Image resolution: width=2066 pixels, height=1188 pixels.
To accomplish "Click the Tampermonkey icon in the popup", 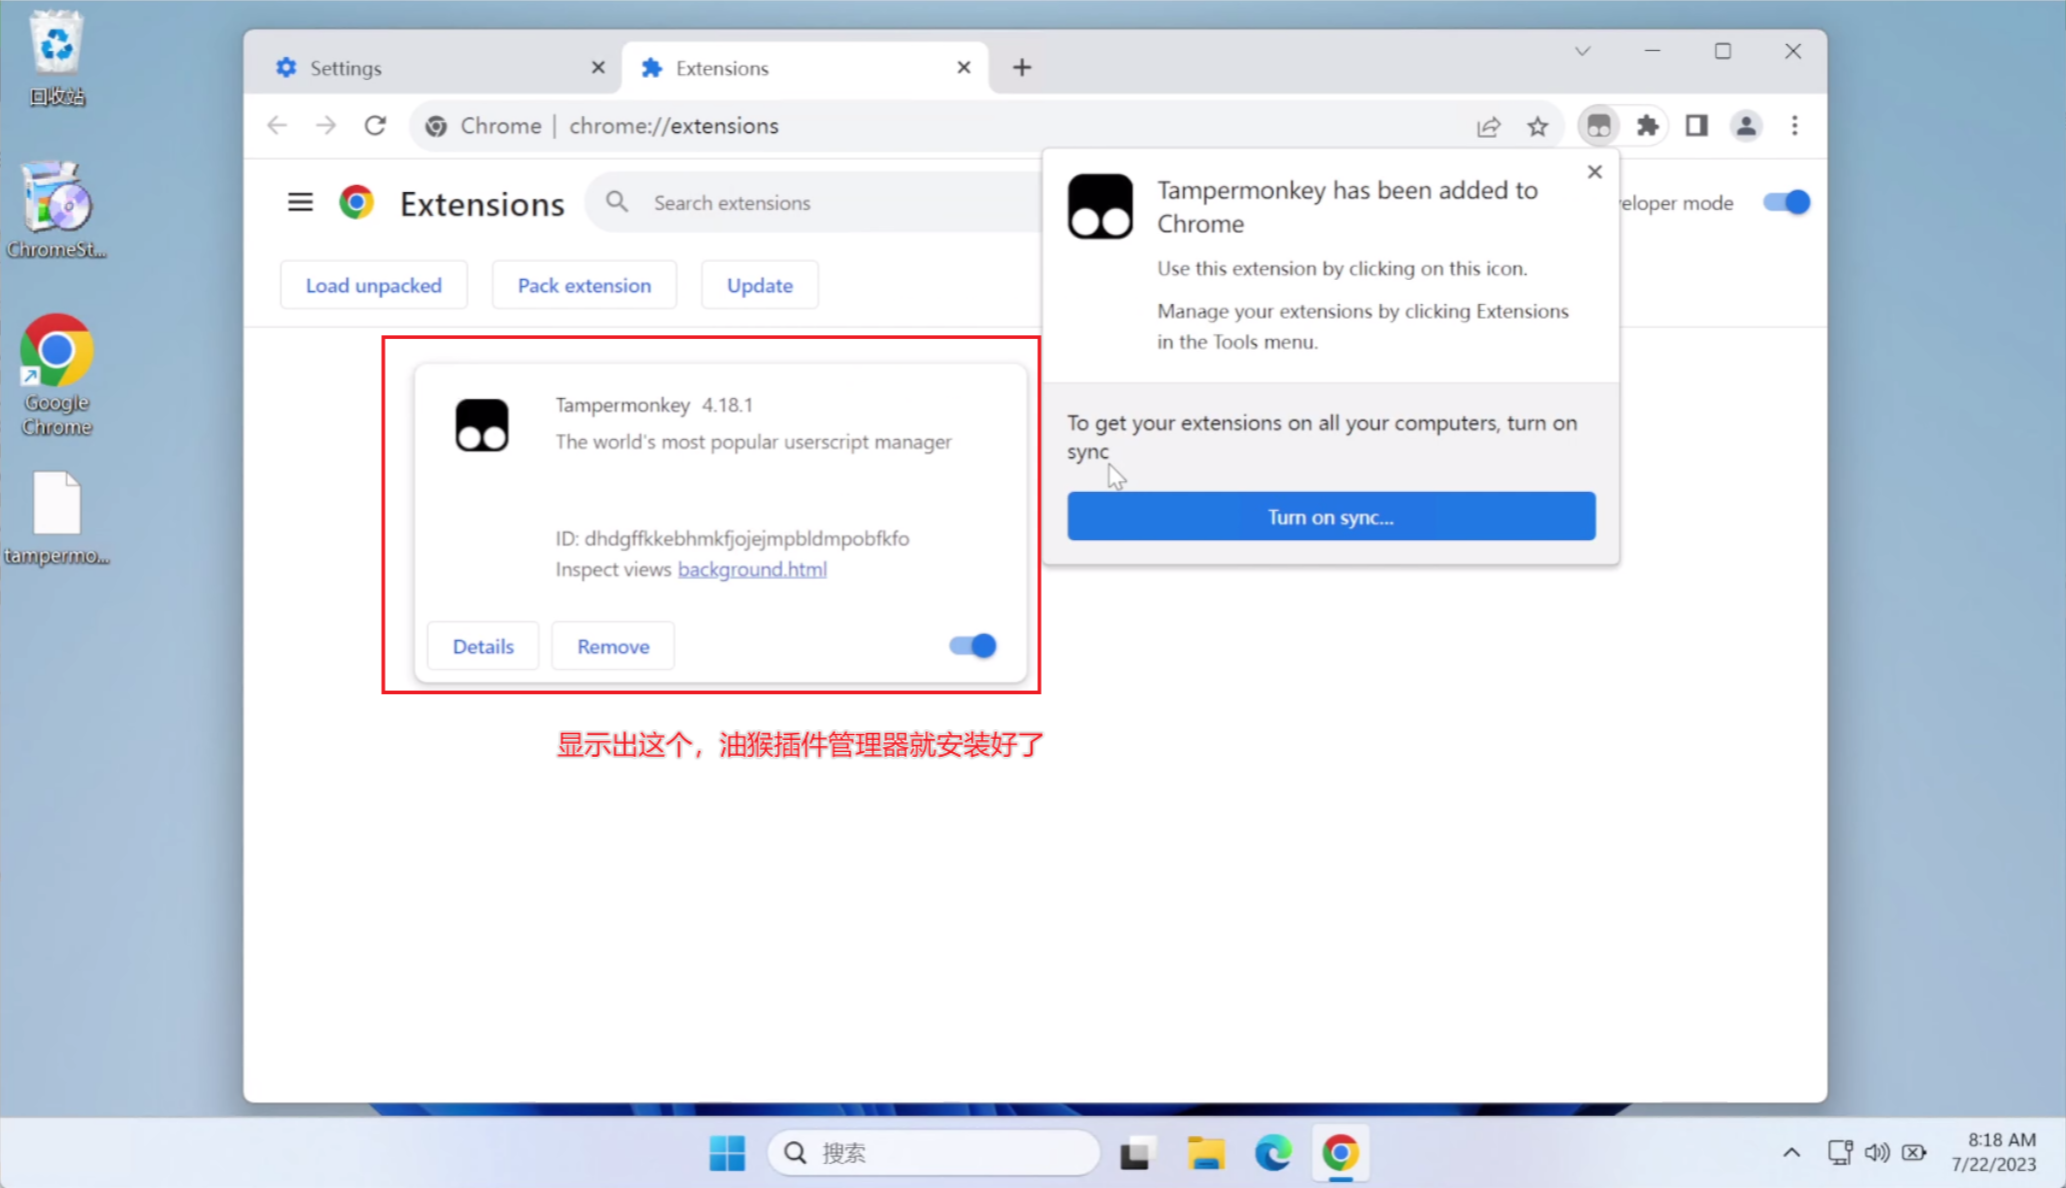I will [1100, 206].
